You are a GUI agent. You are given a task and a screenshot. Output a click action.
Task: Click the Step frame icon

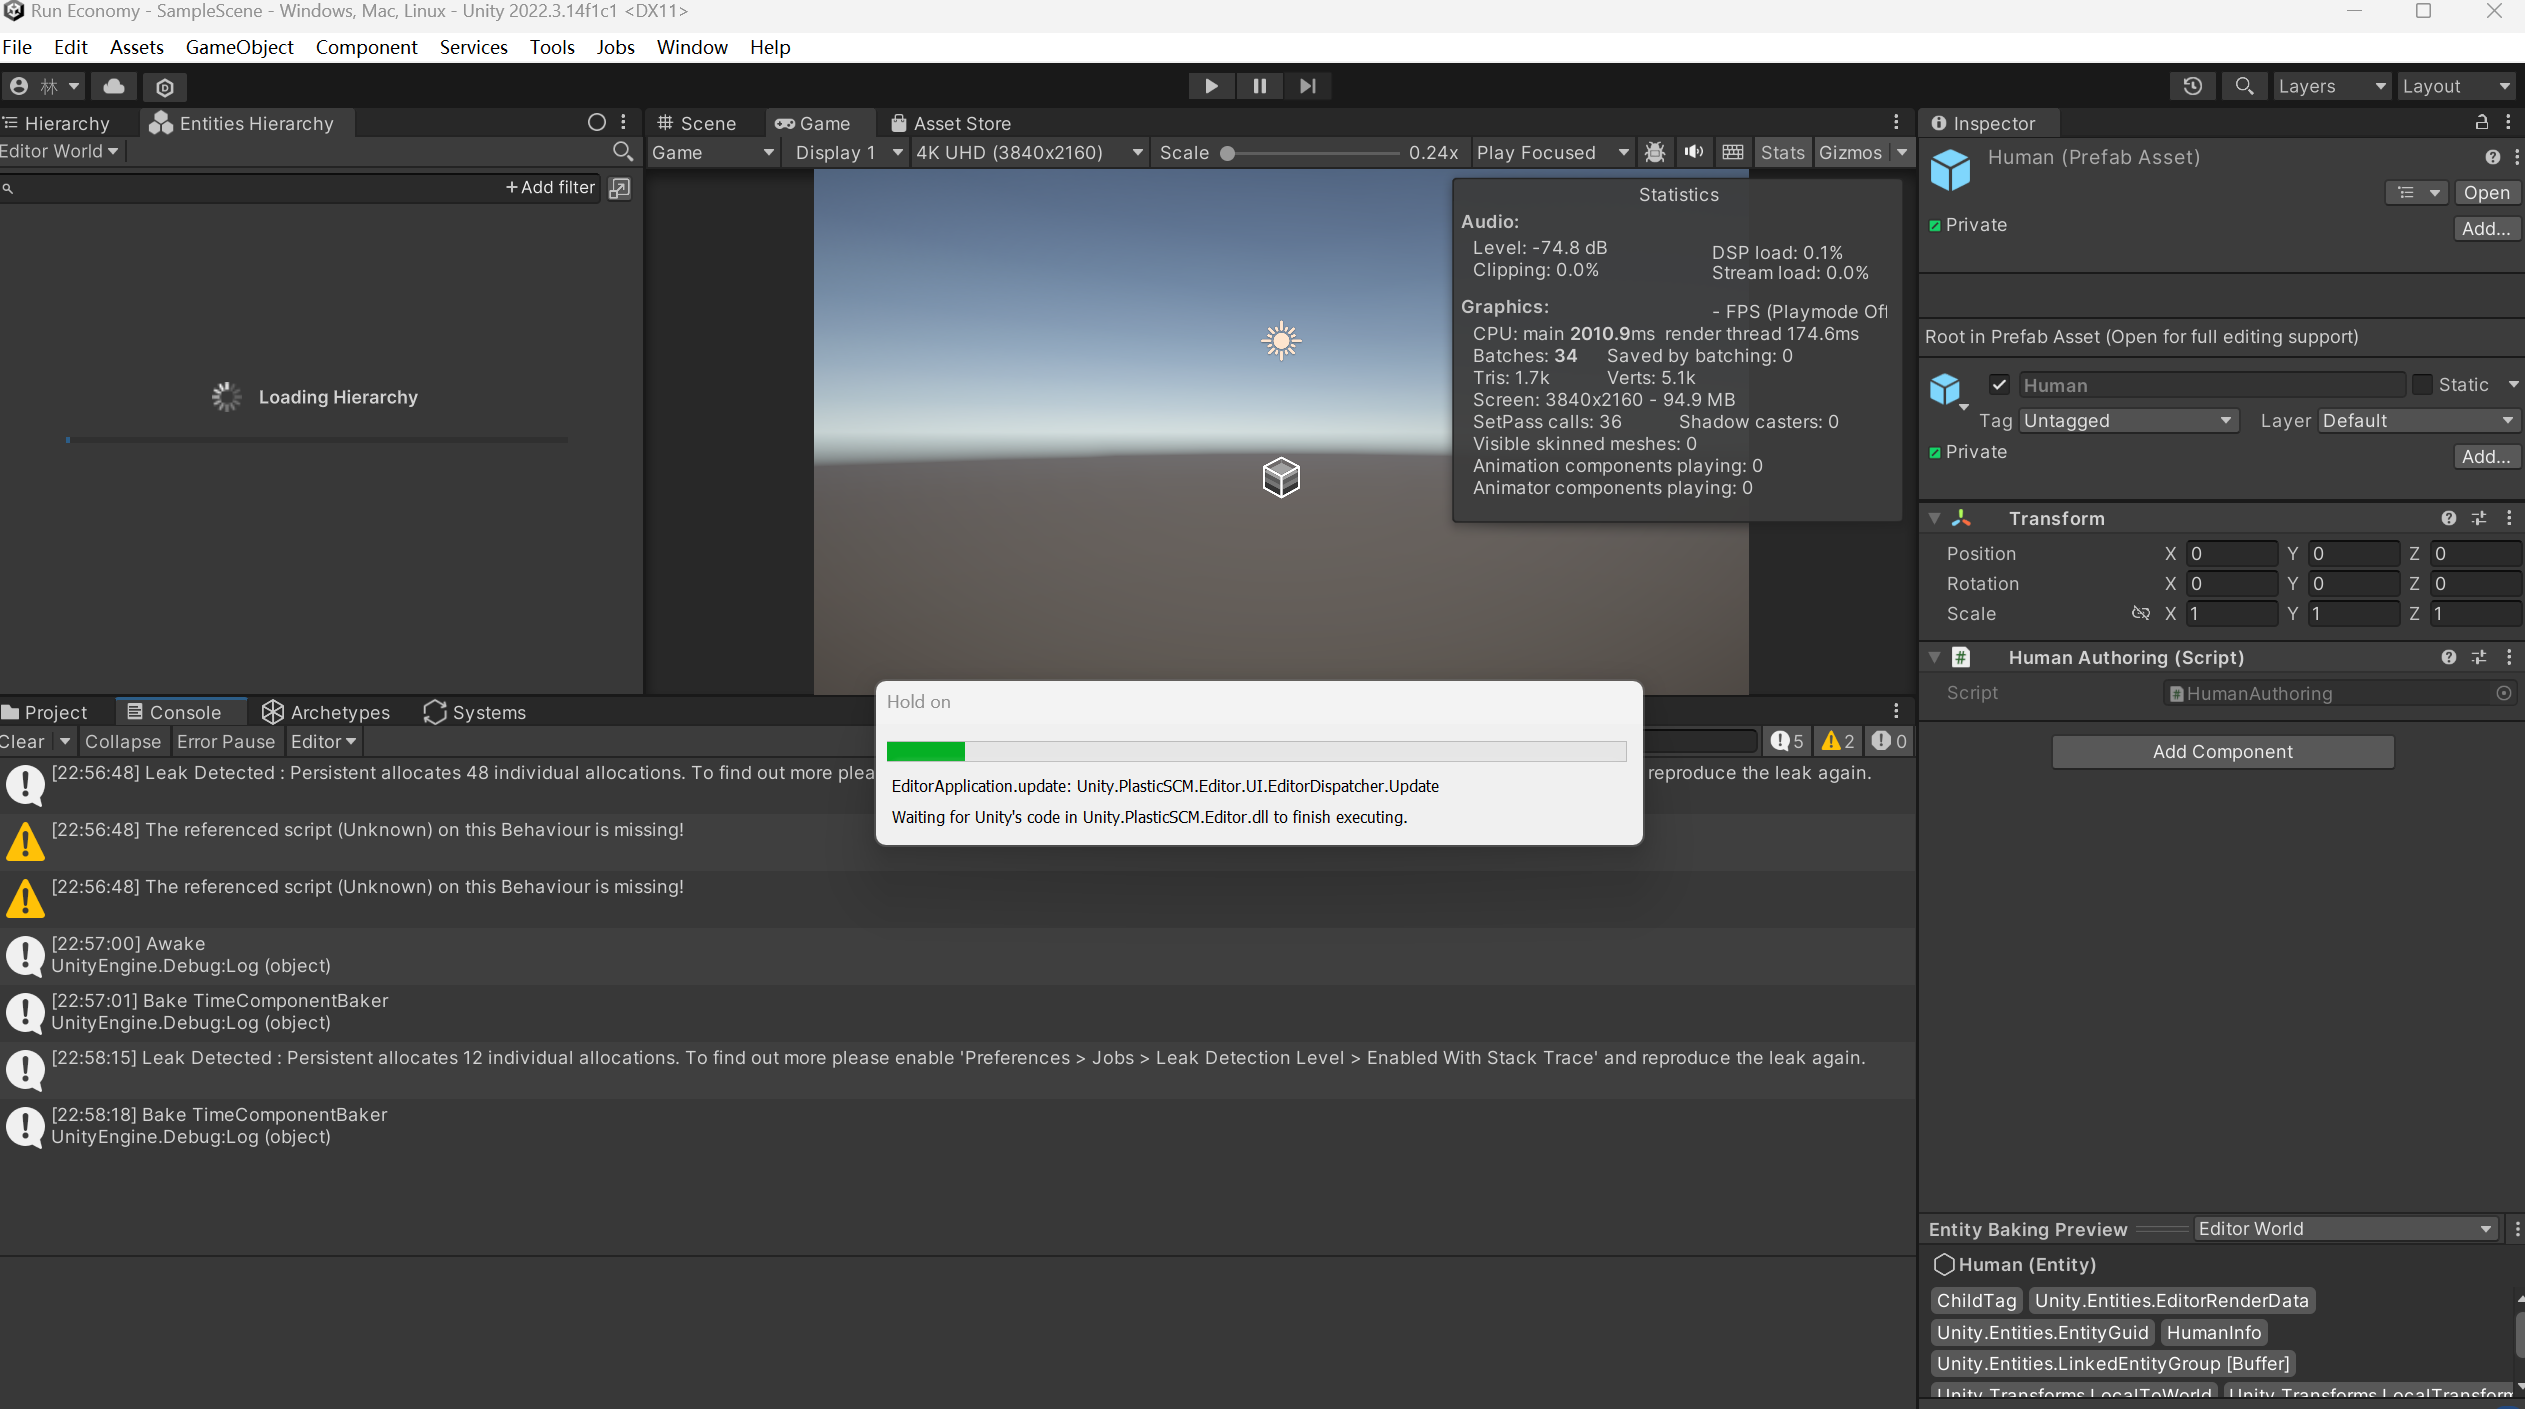tap(1307, 86)
